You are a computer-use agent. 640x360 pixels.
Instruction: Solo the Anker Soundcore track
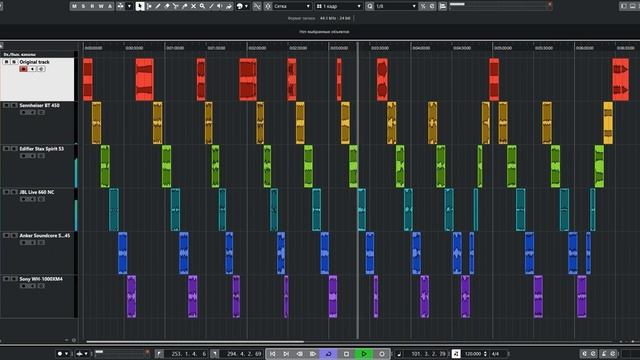point(14,236)
